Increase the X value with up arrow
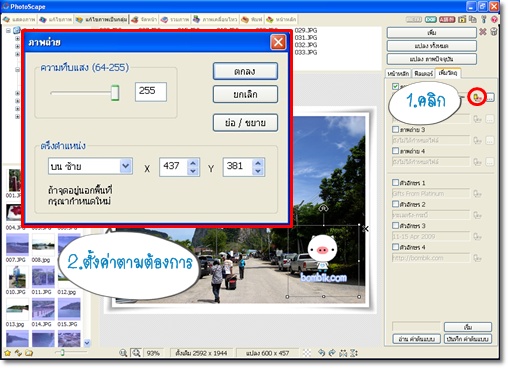 pos(193,163)
